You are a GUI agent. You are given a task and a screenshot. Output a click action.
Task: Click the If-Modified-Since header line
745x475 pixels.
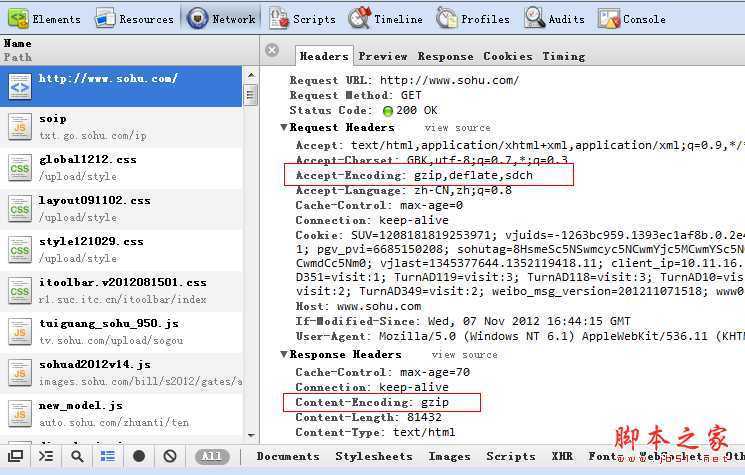(x=463, y=321)
